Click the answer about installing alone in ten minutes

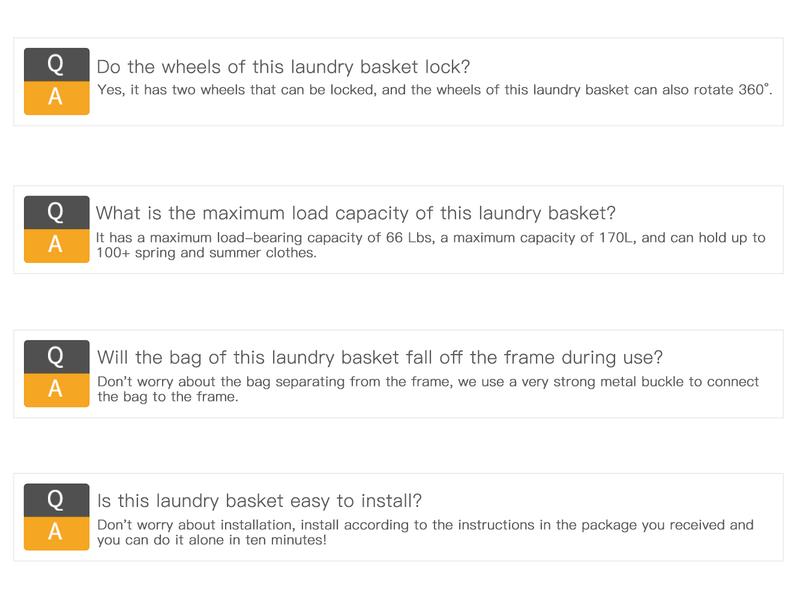click(x=425, y=525)
